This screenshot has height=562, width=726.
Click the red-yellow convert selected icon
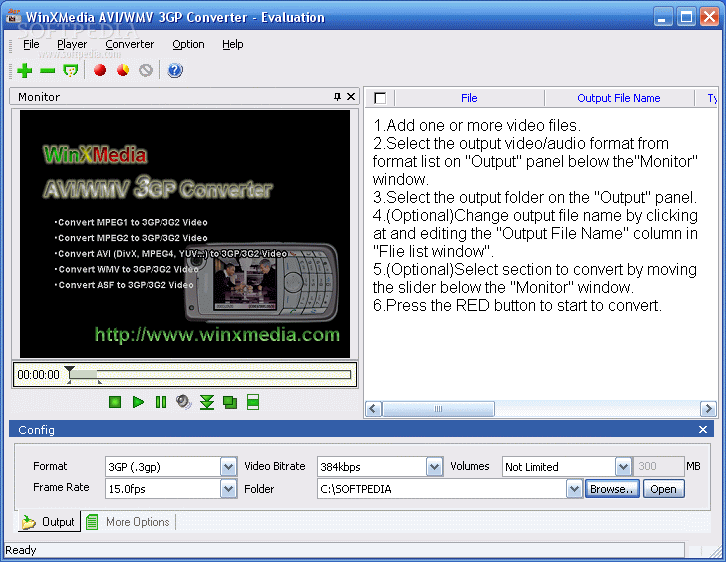[123, 70]
